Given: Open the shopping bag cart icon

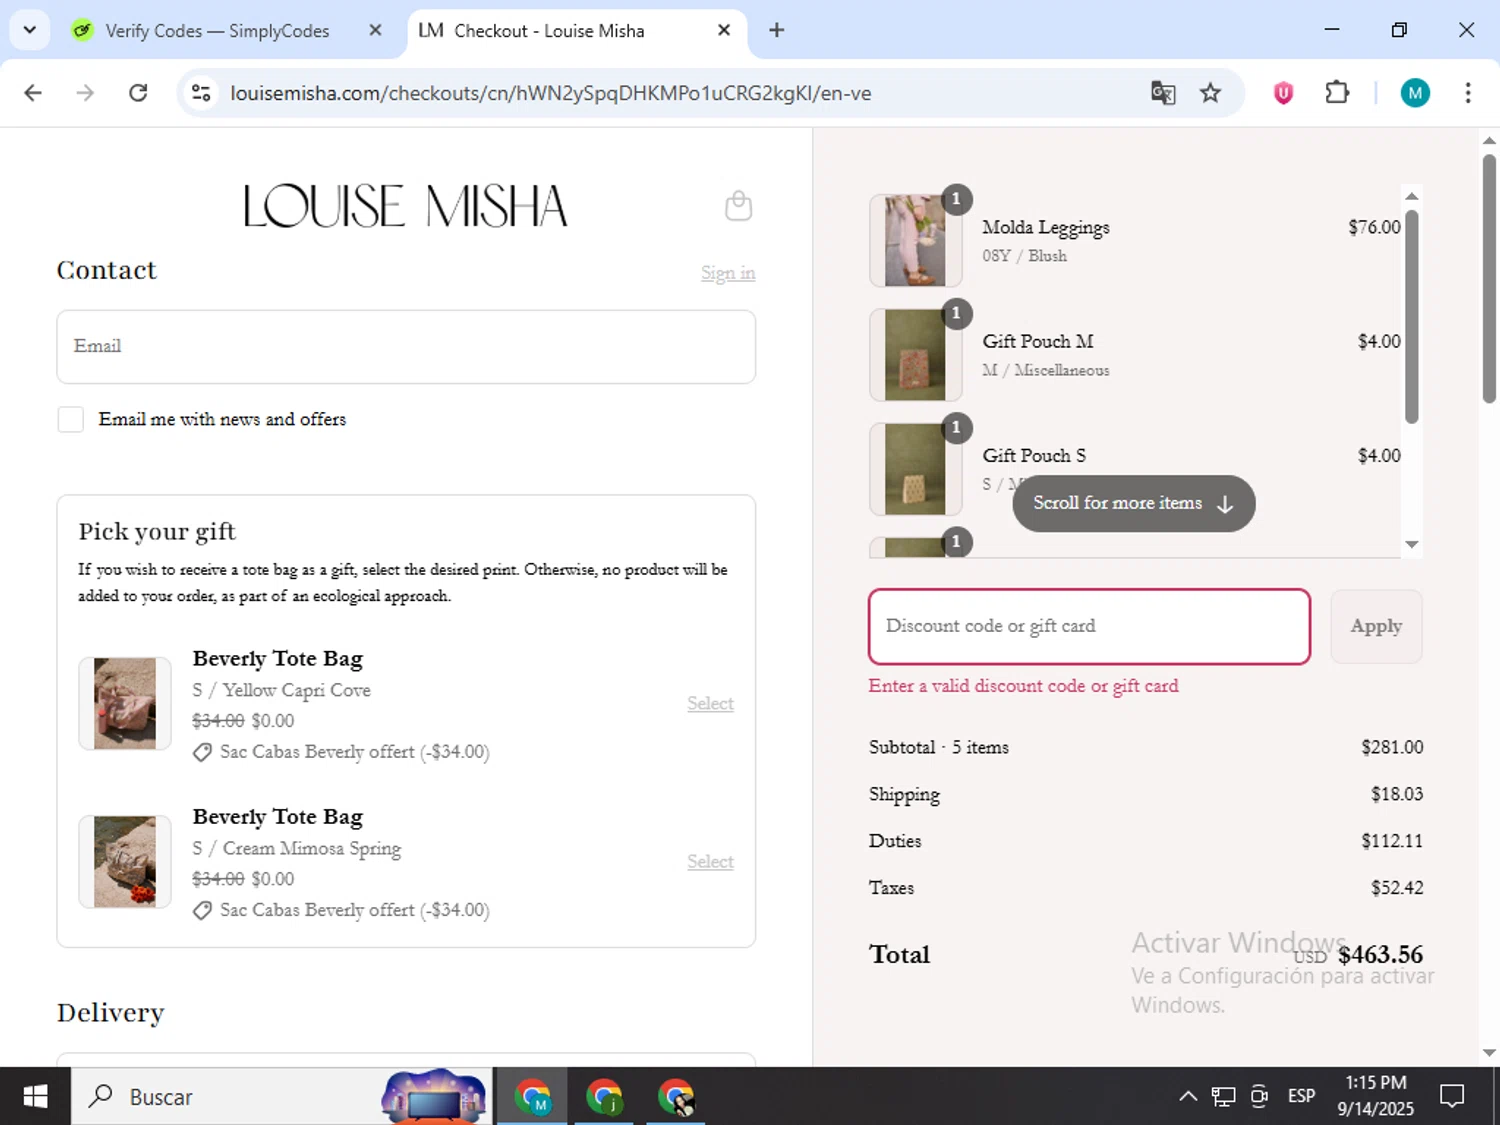Looking at the screenshot, I should 738,206.
